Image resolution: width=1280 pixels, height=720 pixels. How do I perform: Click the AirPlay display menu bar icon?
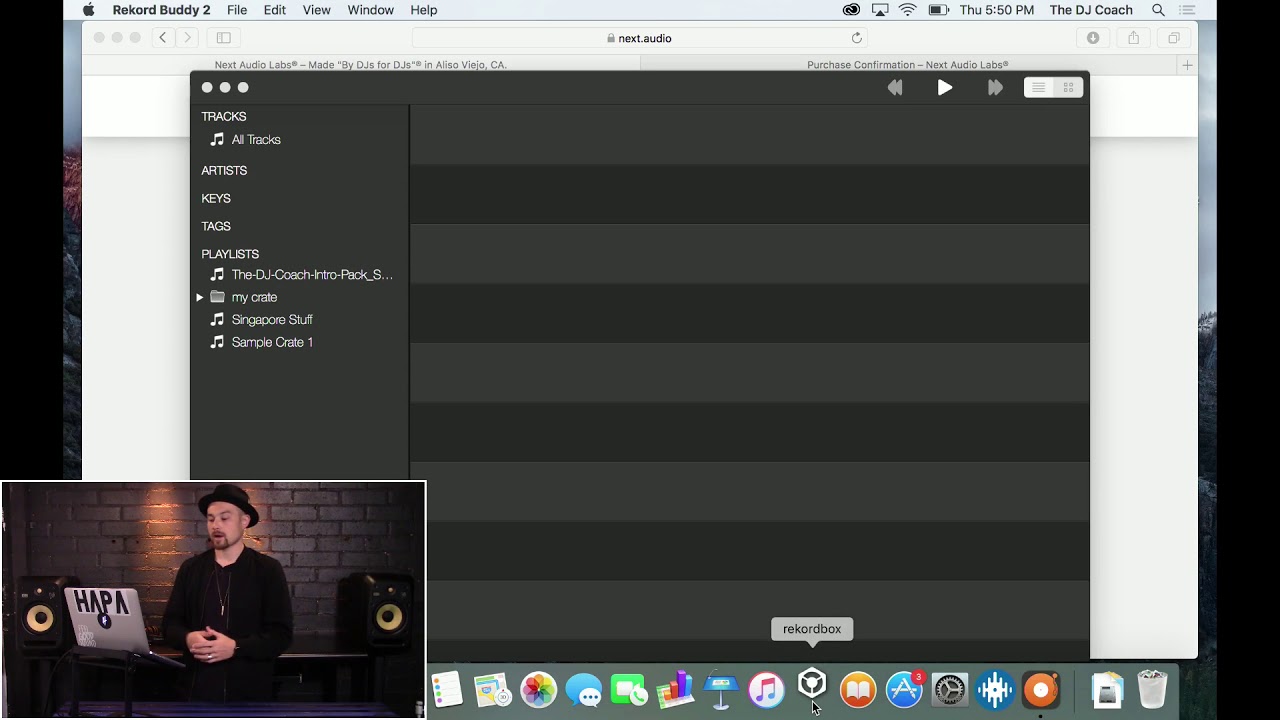(x=880, y=10)
